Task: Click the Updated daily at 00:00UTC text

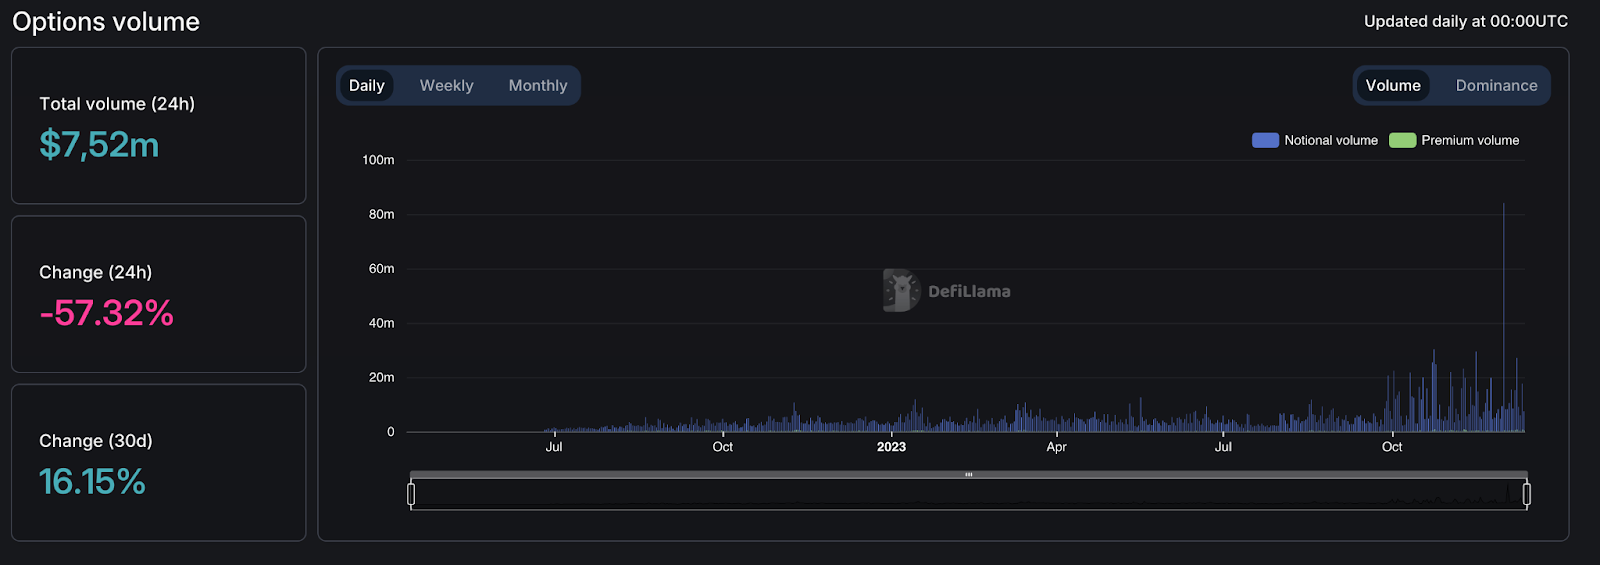Action: pos(1466,21)
